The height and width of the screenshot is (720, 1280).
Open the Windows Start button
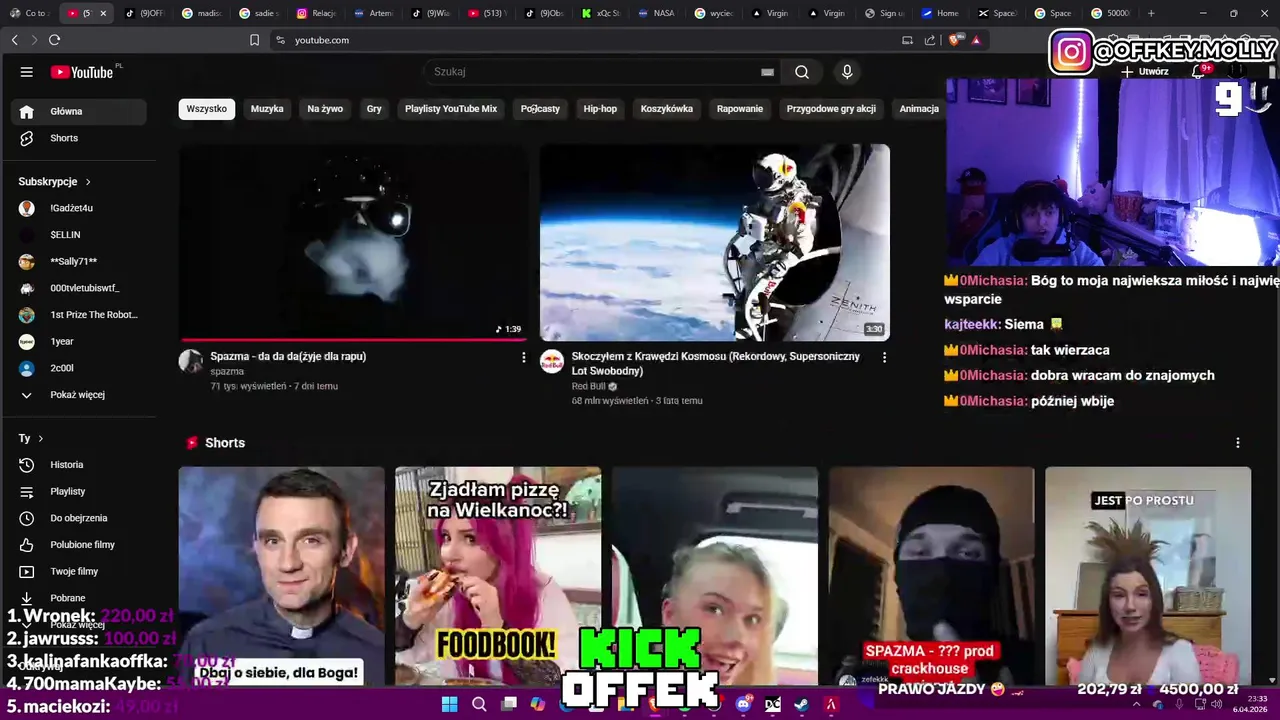pos(450,704)
